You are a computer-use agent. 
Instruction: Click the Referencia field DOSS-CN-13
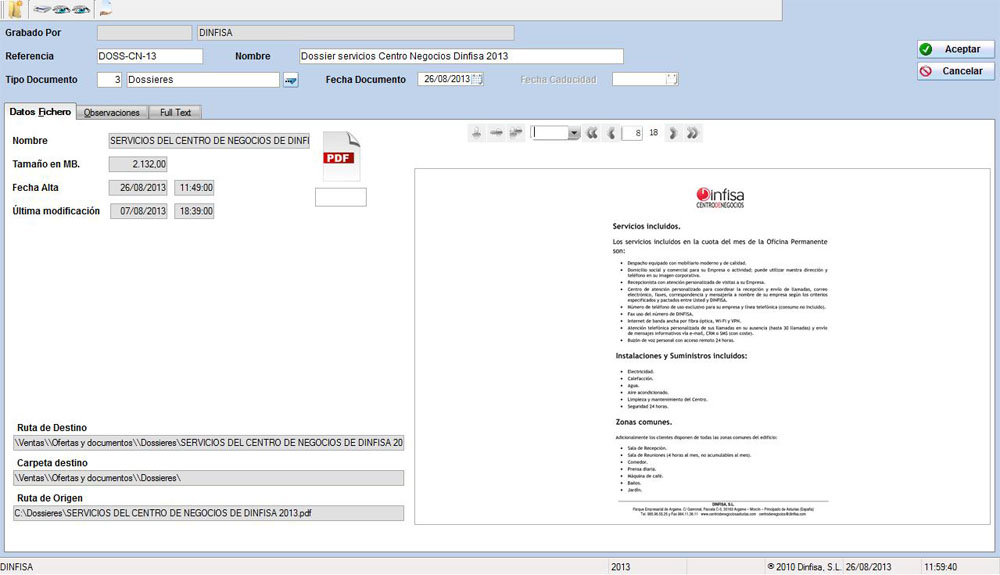point(150,56)
